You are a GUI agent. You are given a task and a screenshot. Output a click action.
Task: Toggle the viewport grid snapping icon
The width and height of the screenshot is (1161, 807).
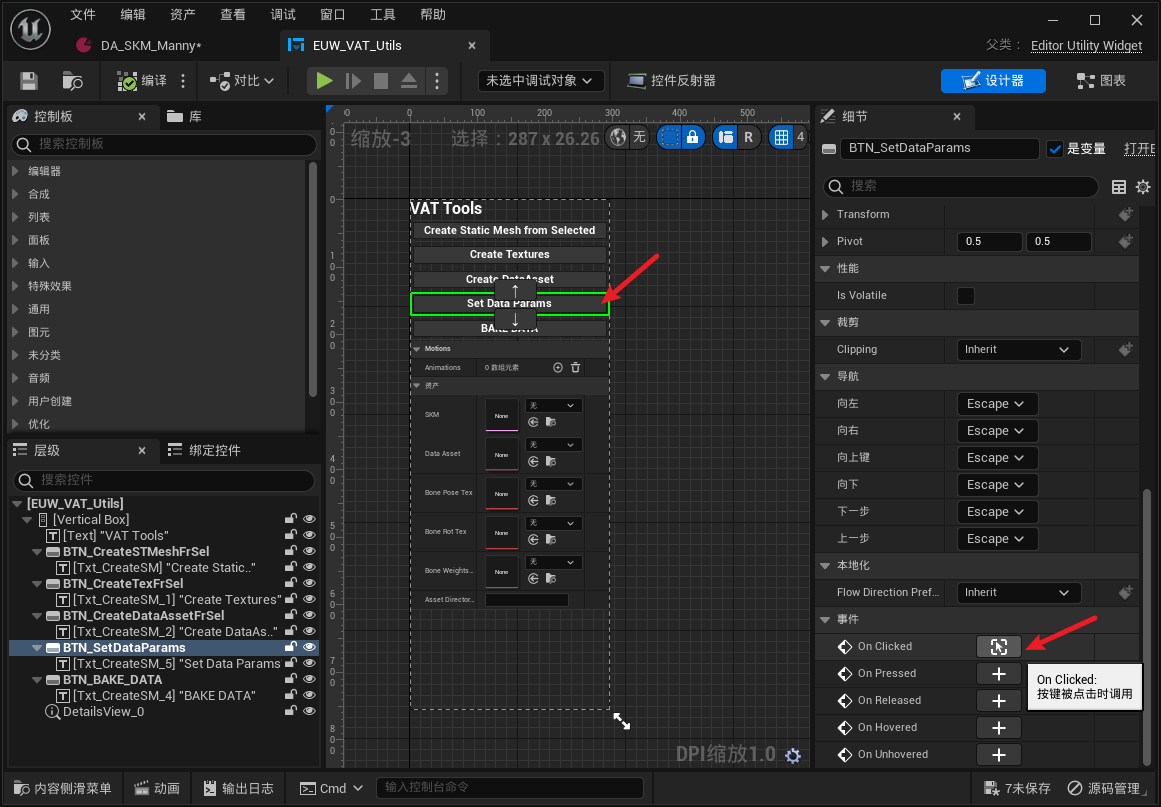pos(782,137)
